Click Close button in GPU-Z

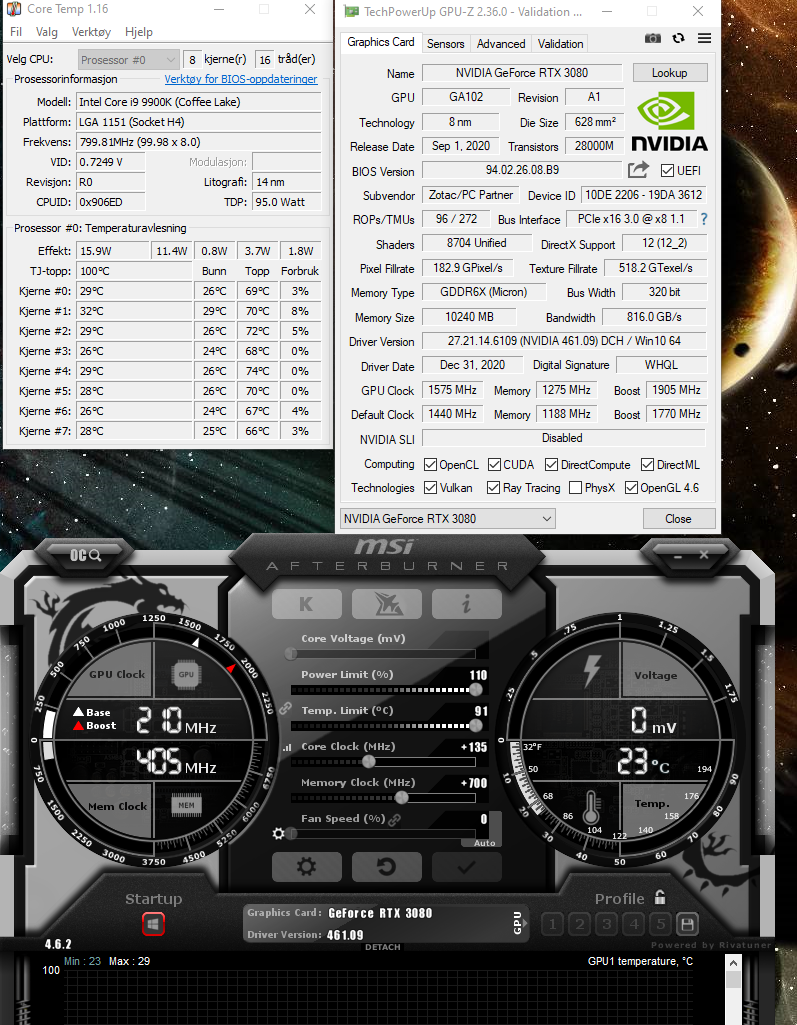(678, 518)
